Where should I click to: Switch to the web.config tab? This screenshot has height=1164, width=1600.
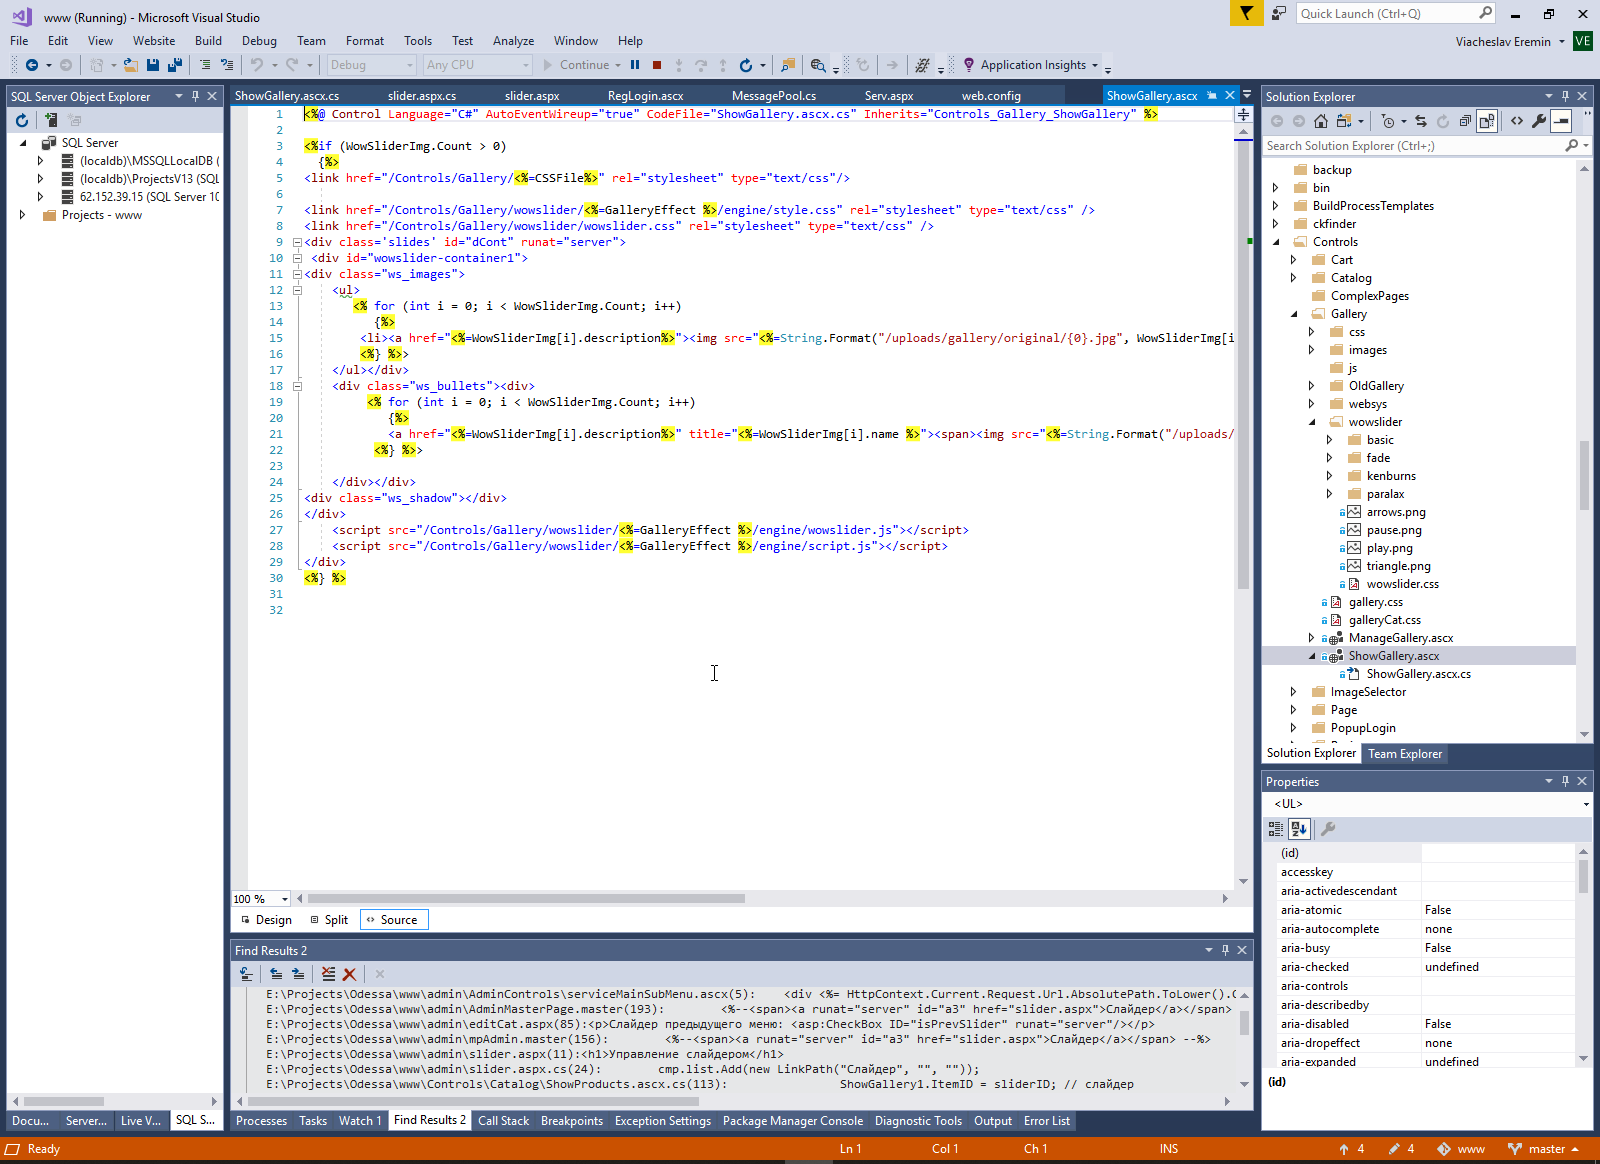pos(991,96)
